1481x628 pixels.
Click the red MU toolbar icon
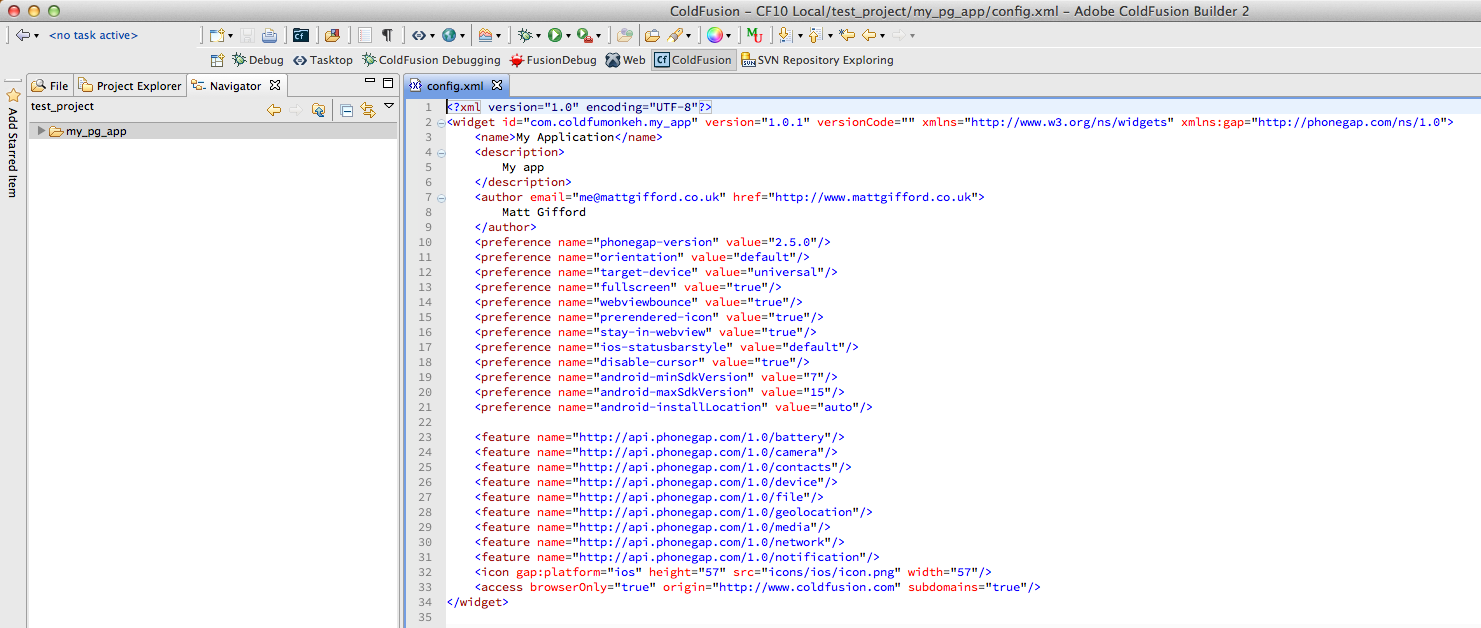[x=755, y=35]
